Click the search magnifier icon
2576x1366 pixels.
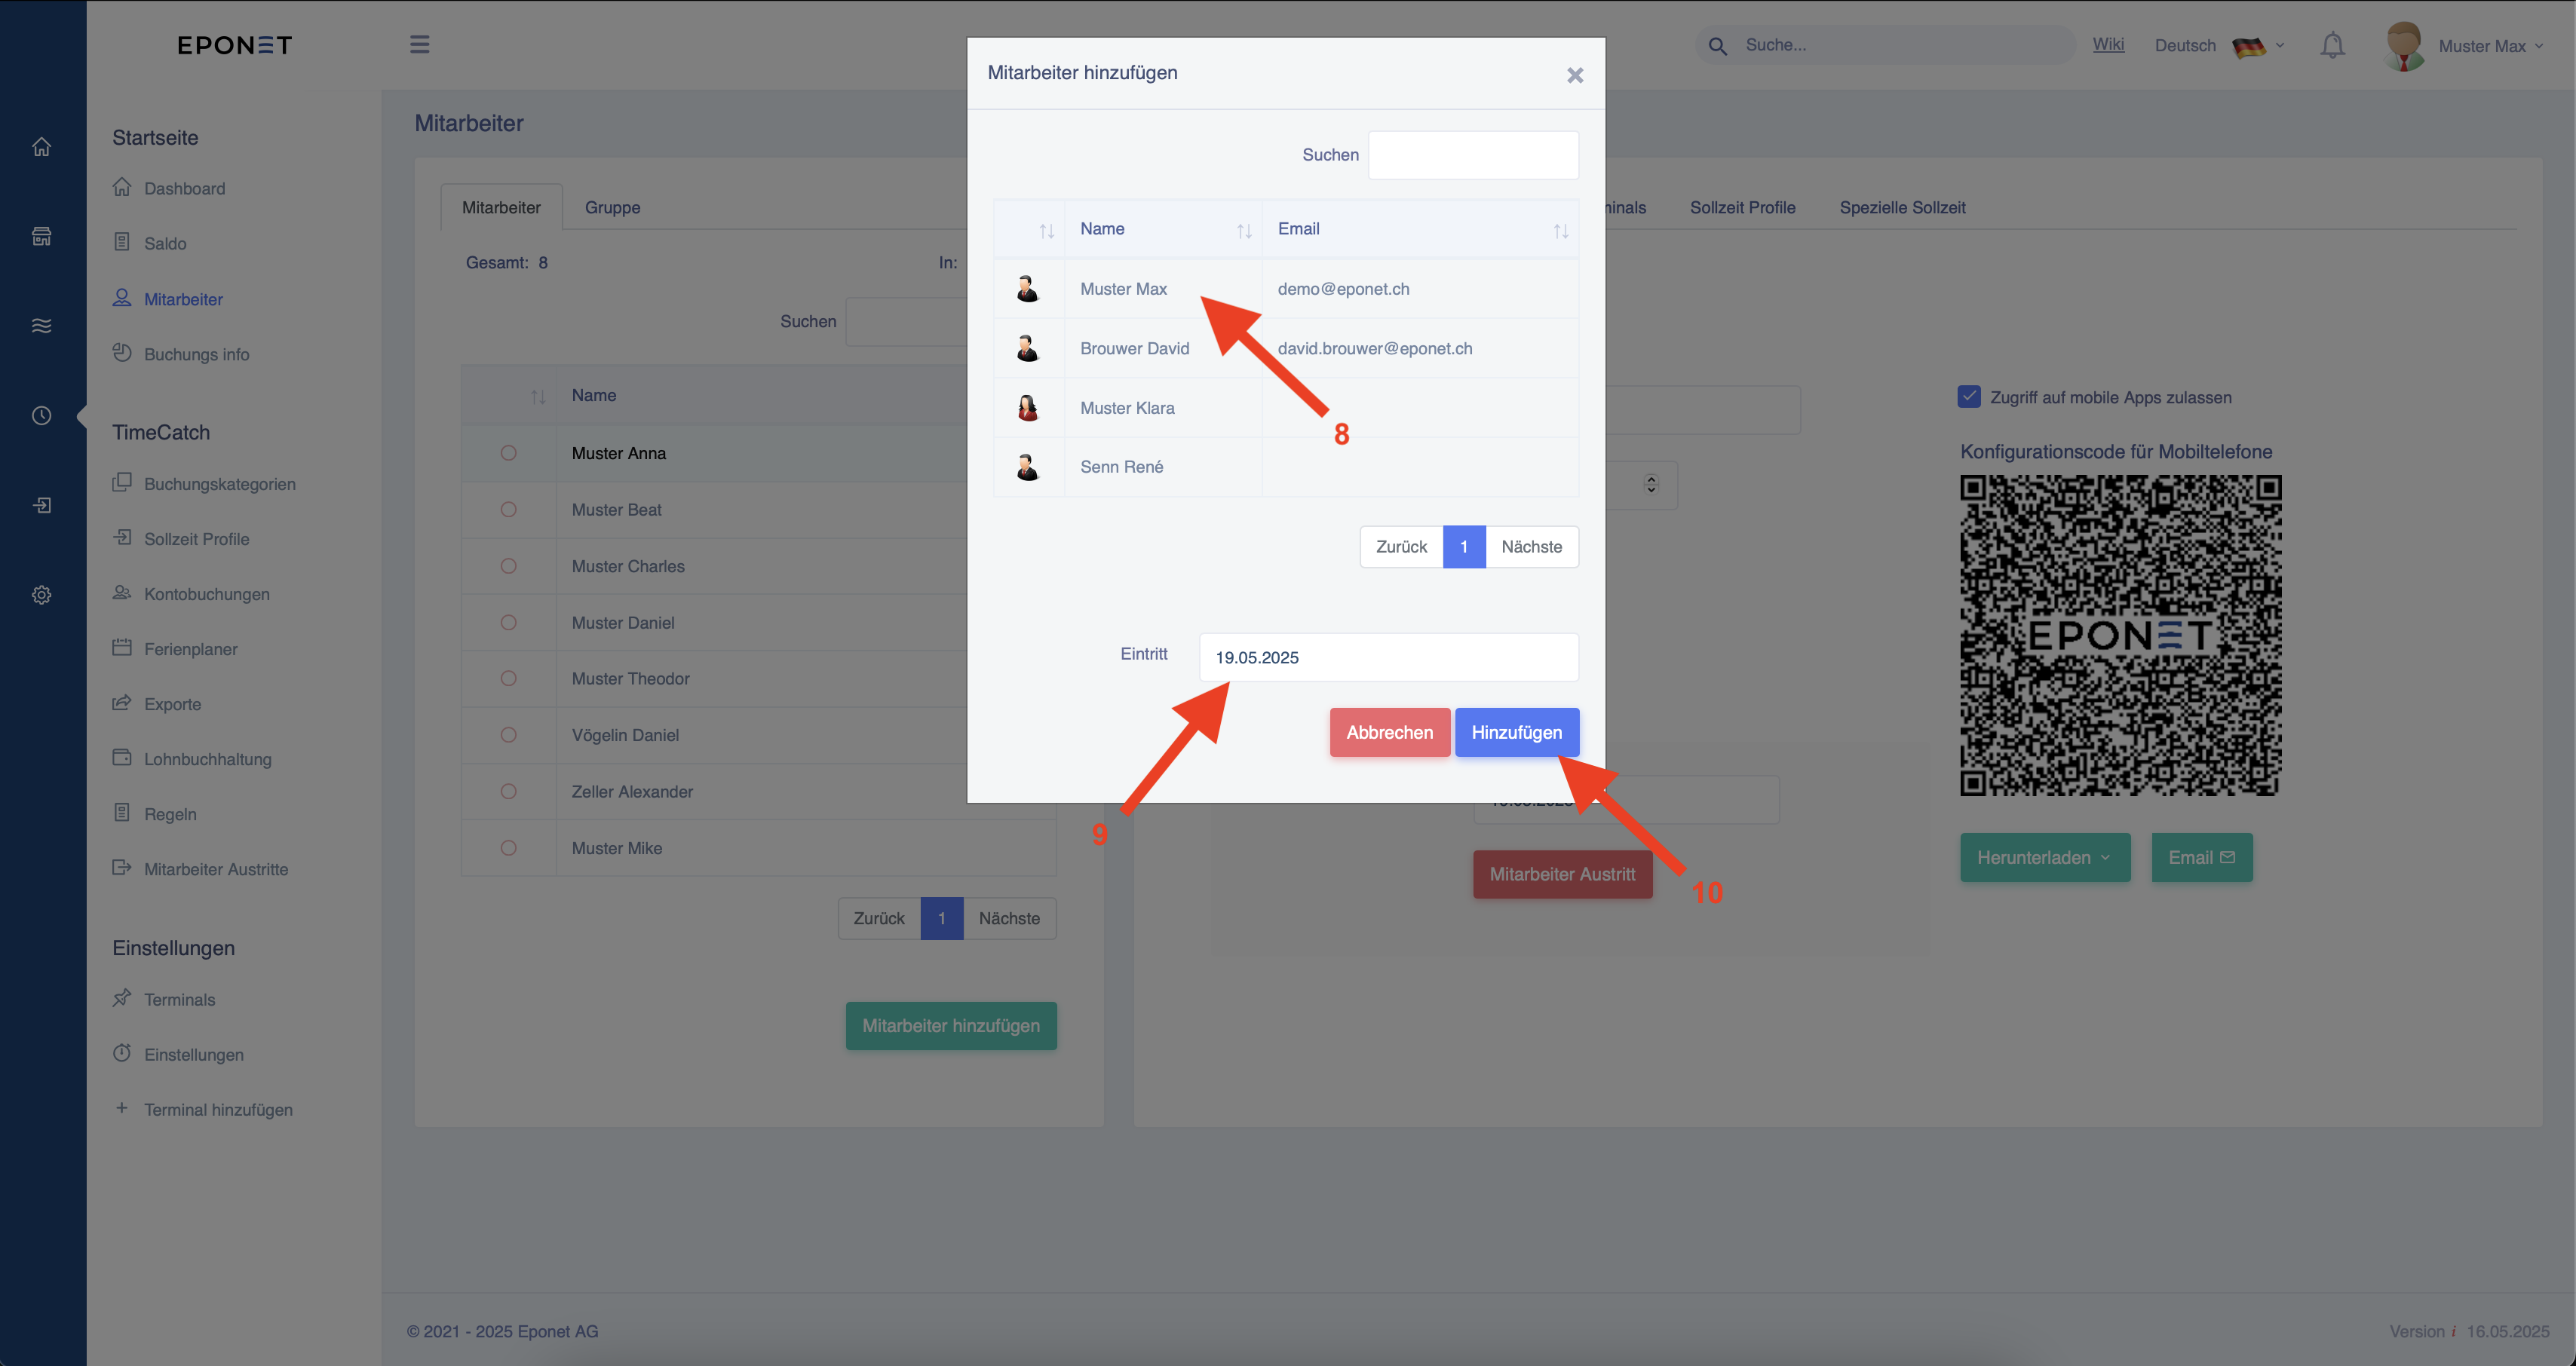(1717, 46)
